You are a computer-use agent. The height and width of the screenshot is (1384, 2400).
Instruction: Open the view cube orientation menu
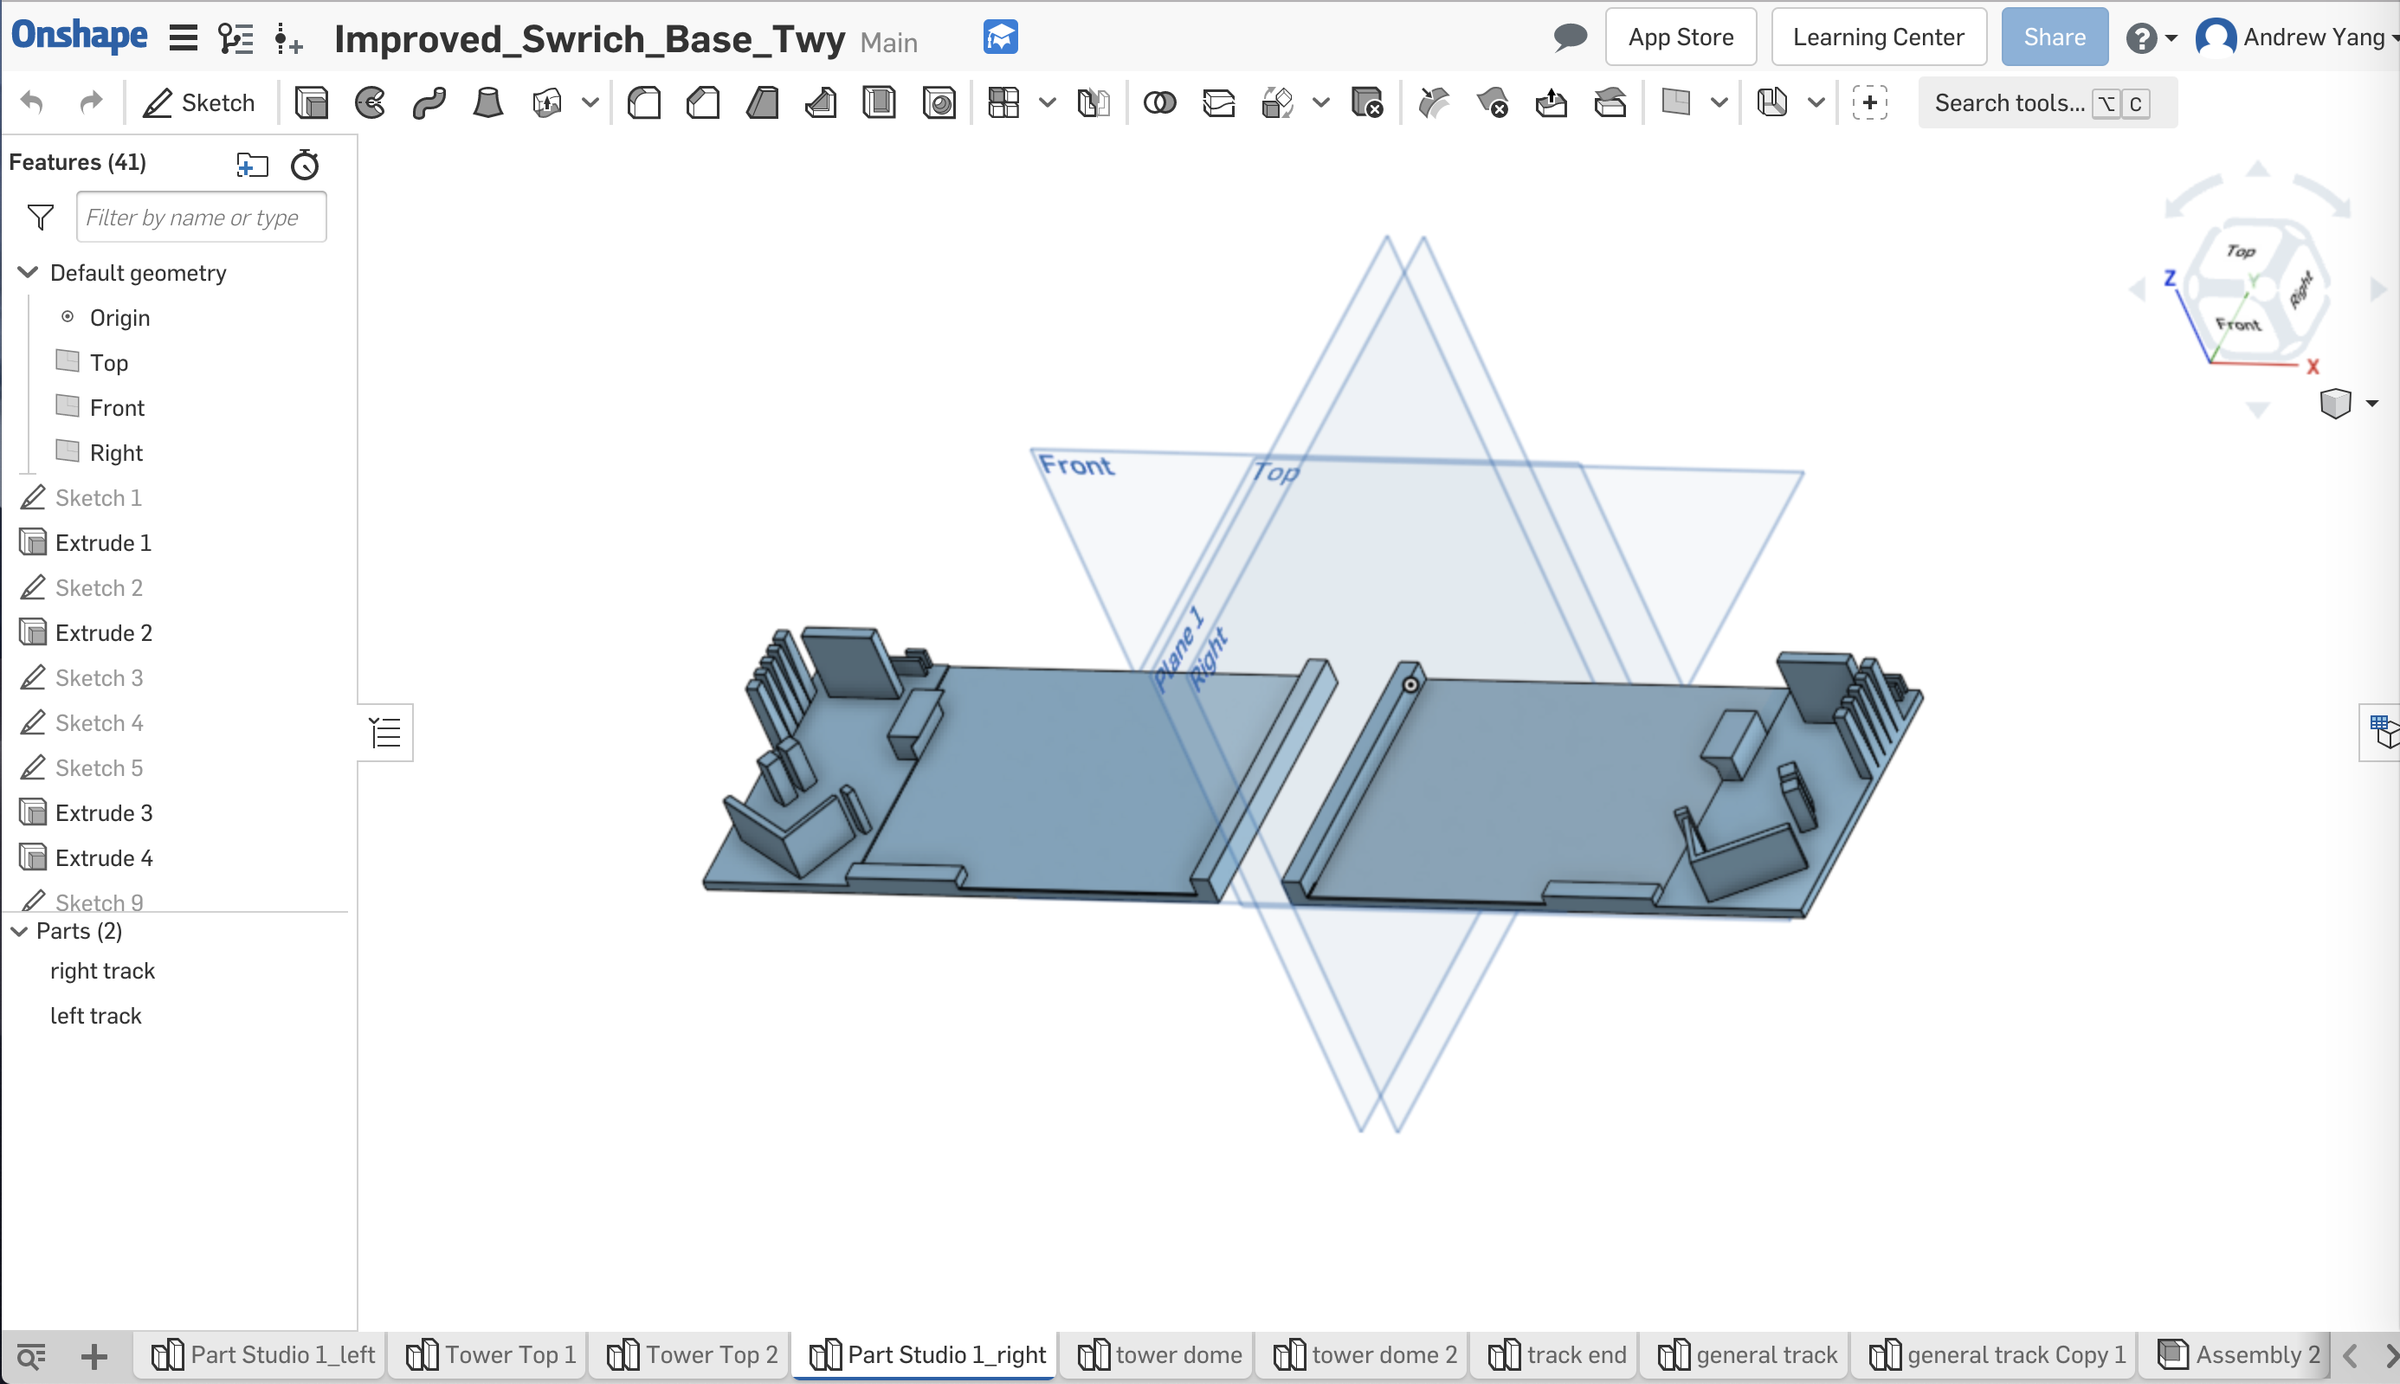click(2371, 403)
